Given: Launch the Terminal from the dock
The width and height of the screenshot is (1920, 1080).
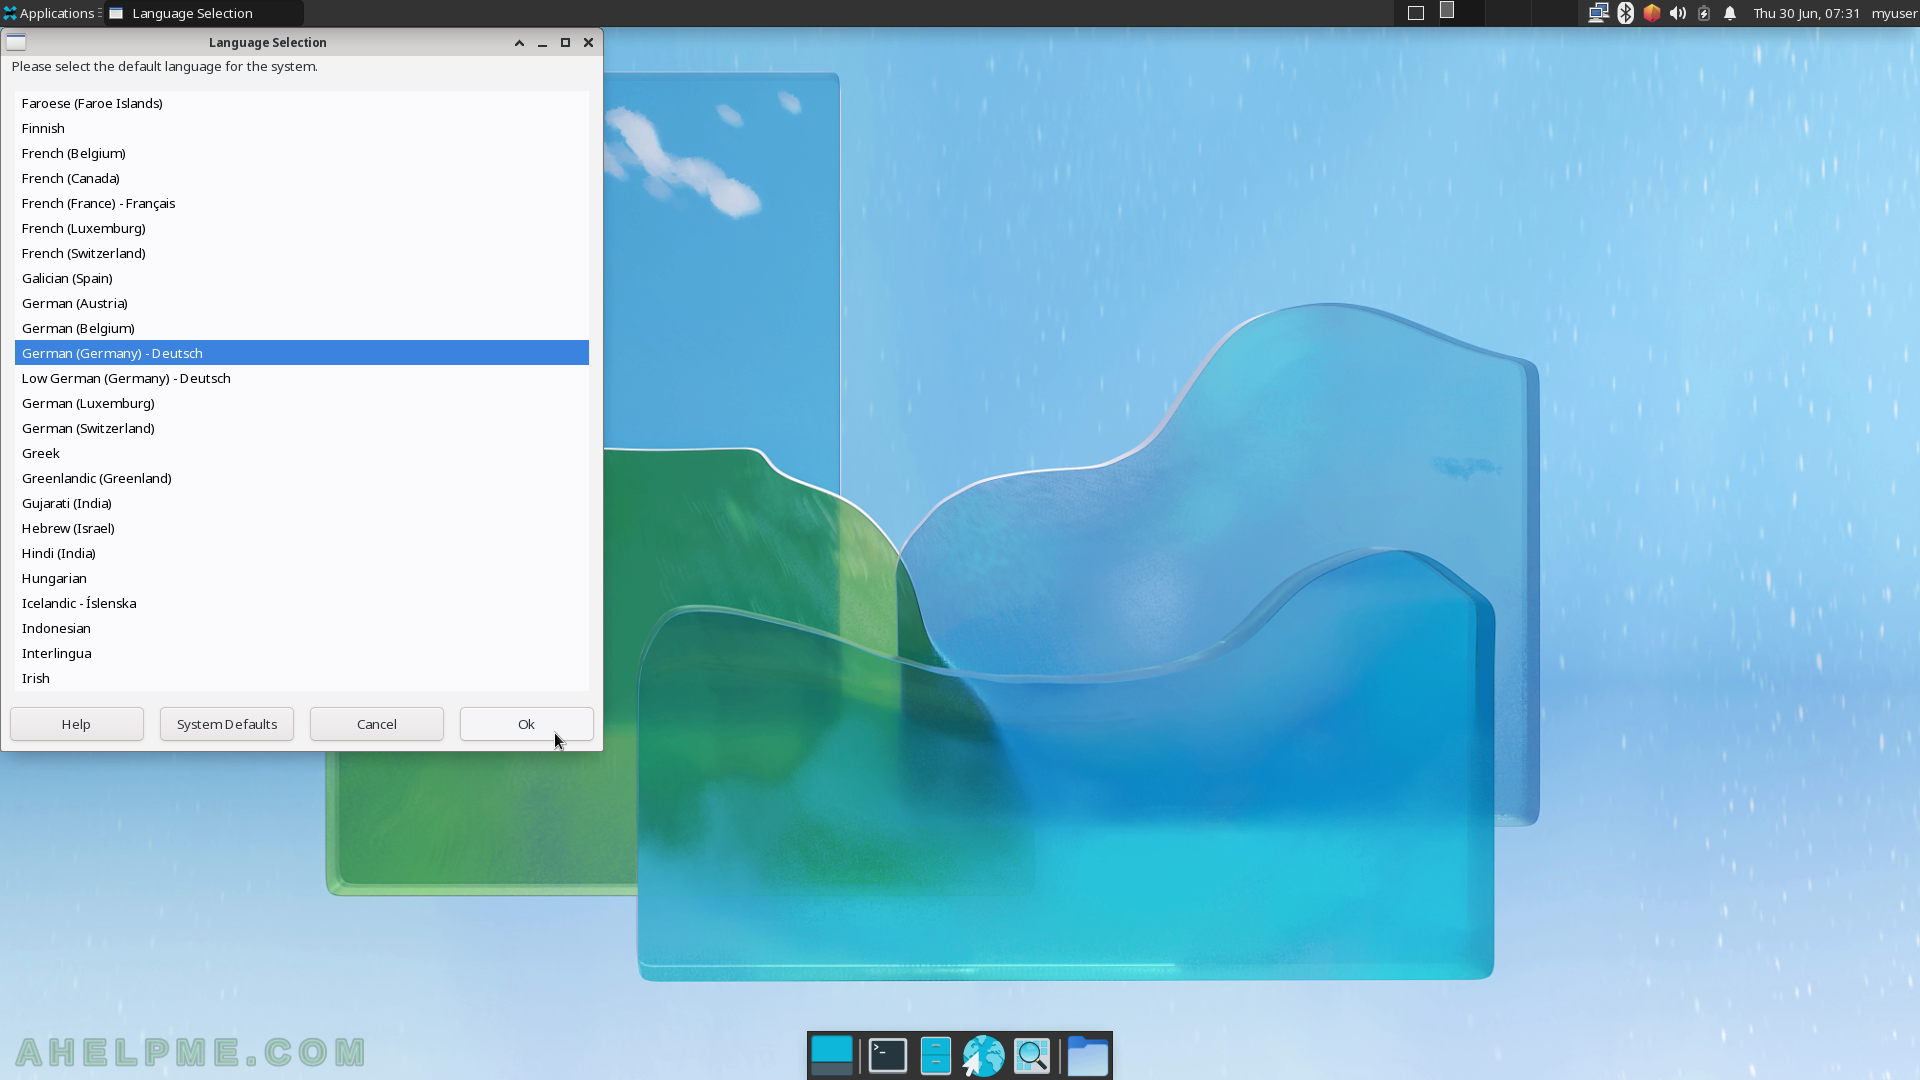Looking at the screenshot, I should coord(887,1055).
